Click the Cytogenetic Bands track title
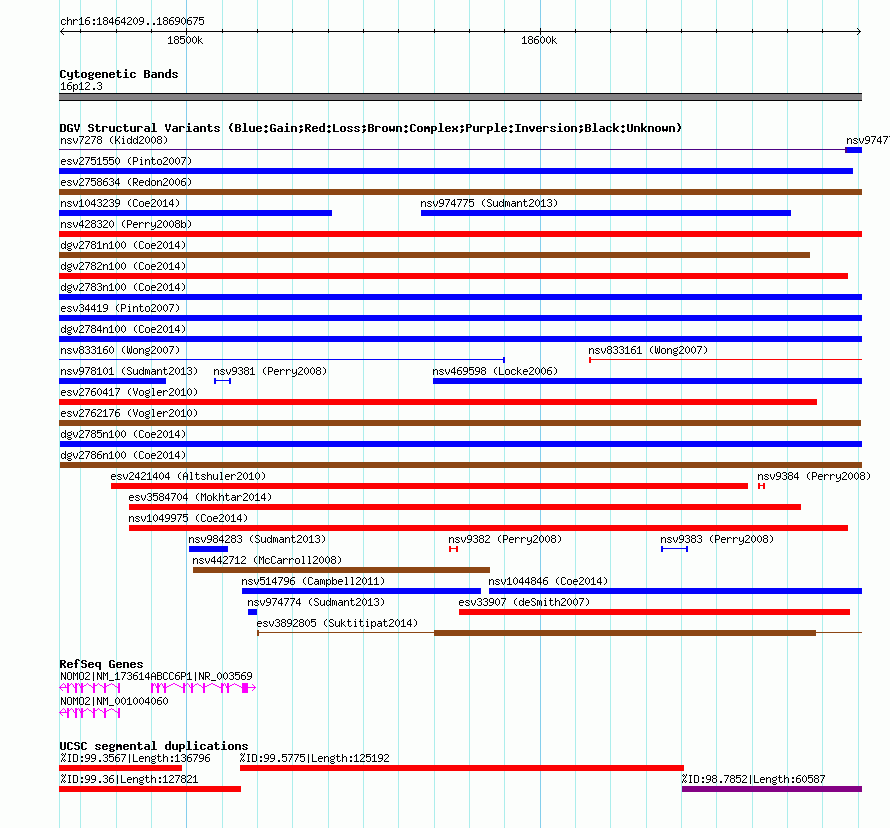 pos(119,74)
